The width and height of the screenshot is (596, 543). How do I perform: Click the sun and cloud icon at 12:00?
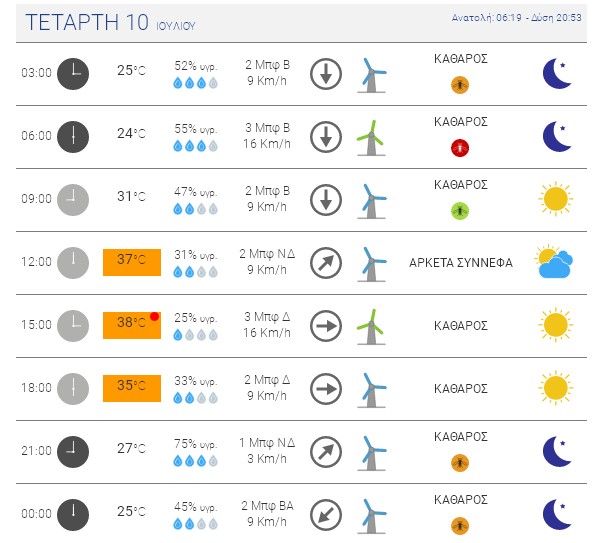coord(554,261)
